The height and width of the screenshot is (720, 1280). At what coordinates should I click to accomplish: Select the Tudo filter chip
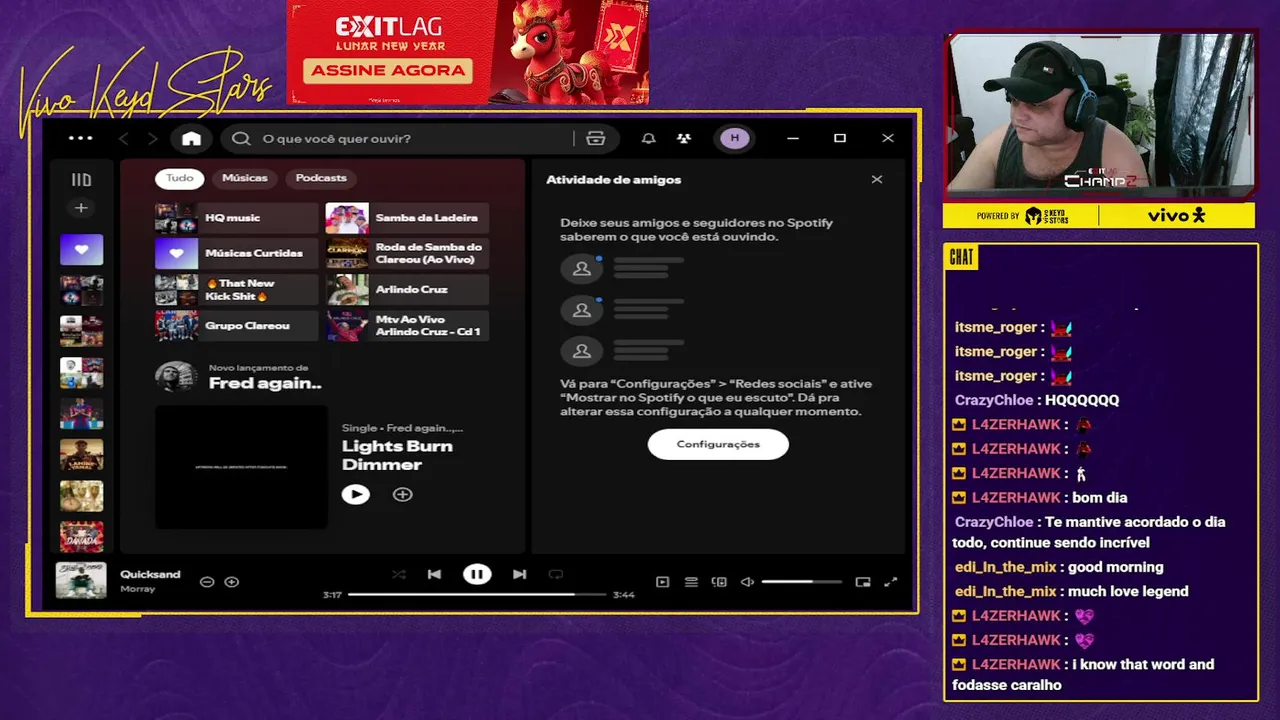[180, 178]
